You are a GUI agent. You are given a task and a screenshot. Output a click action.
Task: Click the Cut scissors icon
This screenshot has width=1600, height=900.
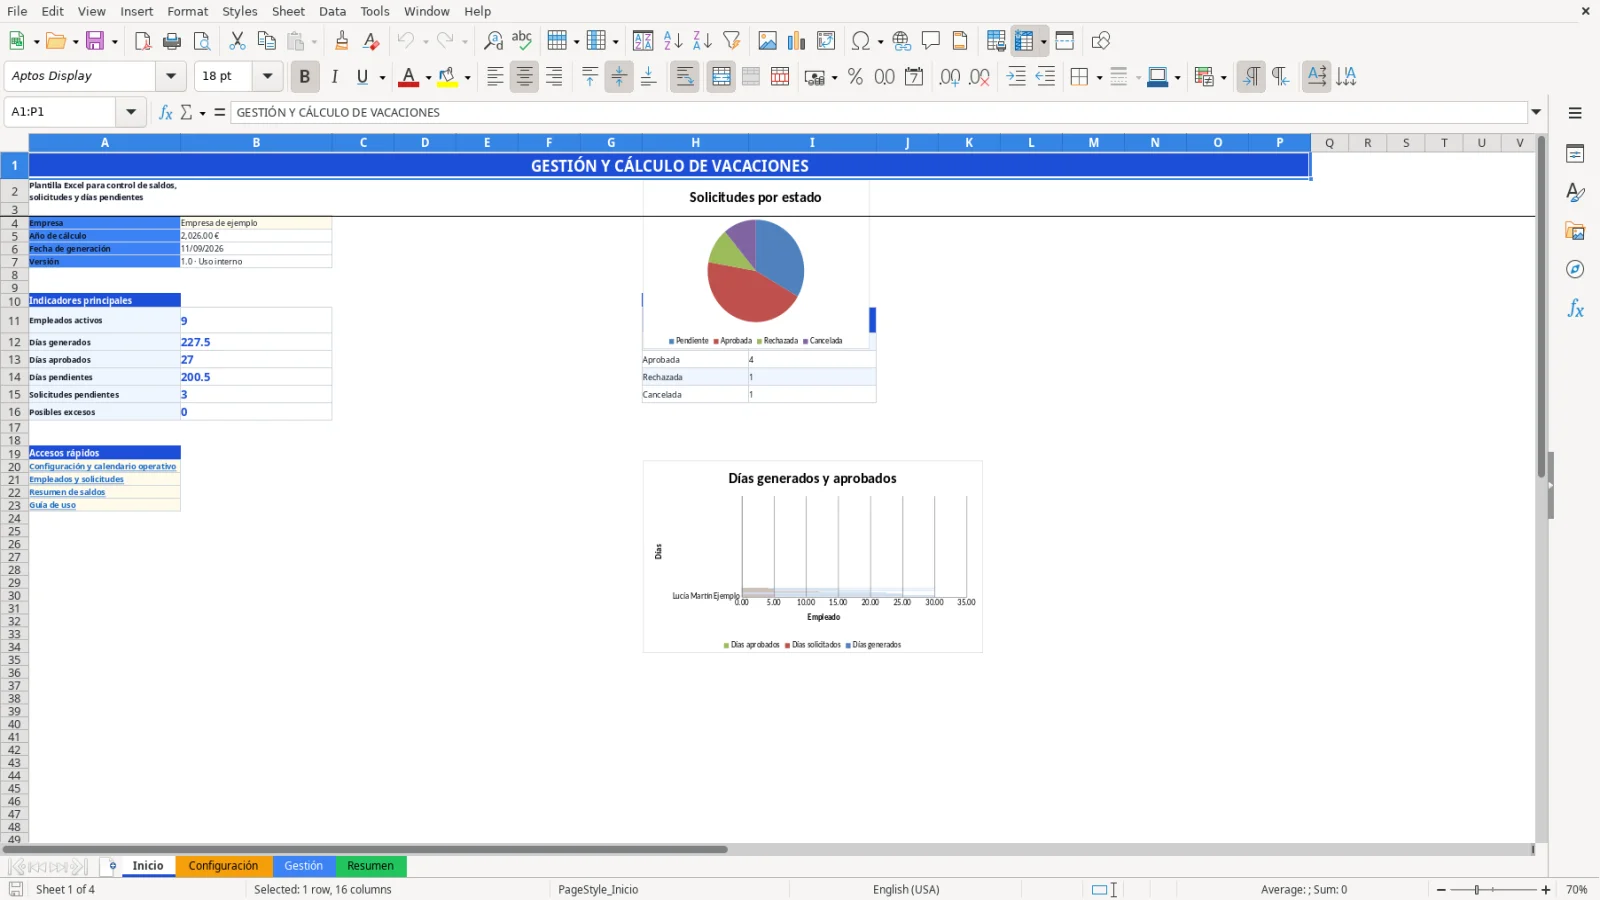[x=237, y=41]
